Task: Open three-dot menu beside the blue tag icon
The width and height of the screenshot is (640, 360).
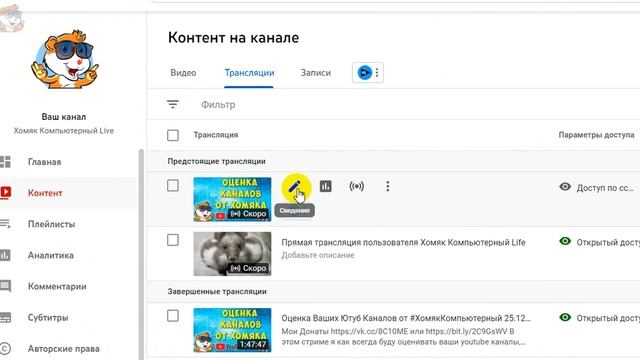Action: tap(377, 73)
